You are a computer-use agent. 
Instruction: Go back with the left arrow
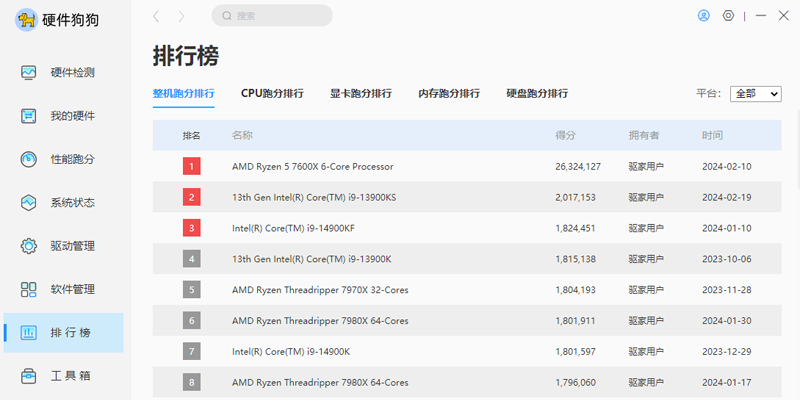(156, 16)
